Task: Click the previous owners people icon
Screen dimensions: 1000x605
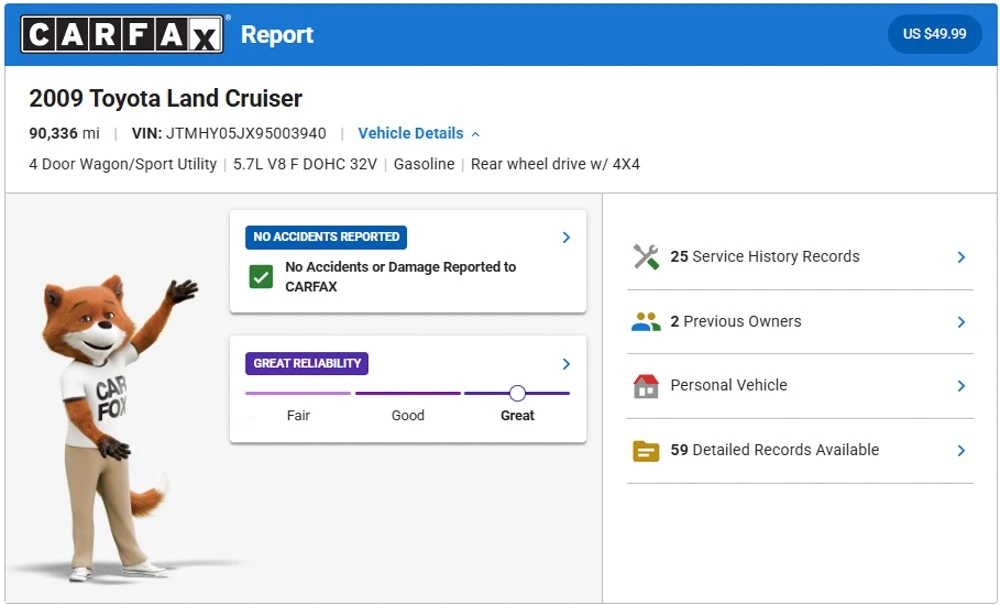Action: (x=645, y=321)
